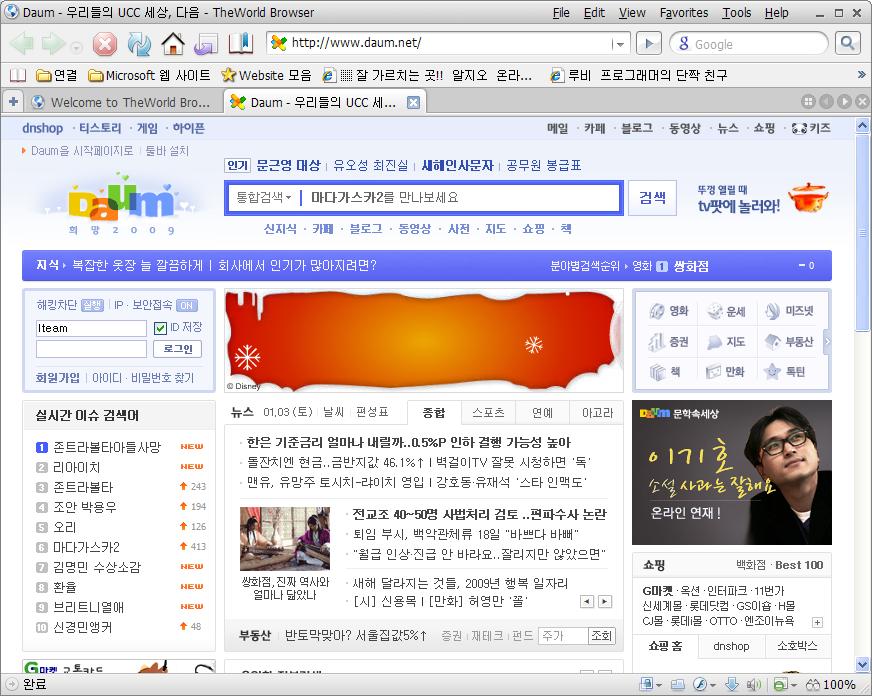The image size is (872, 696).
Task: Add a new tab with plus button
Action: (13, 102)
